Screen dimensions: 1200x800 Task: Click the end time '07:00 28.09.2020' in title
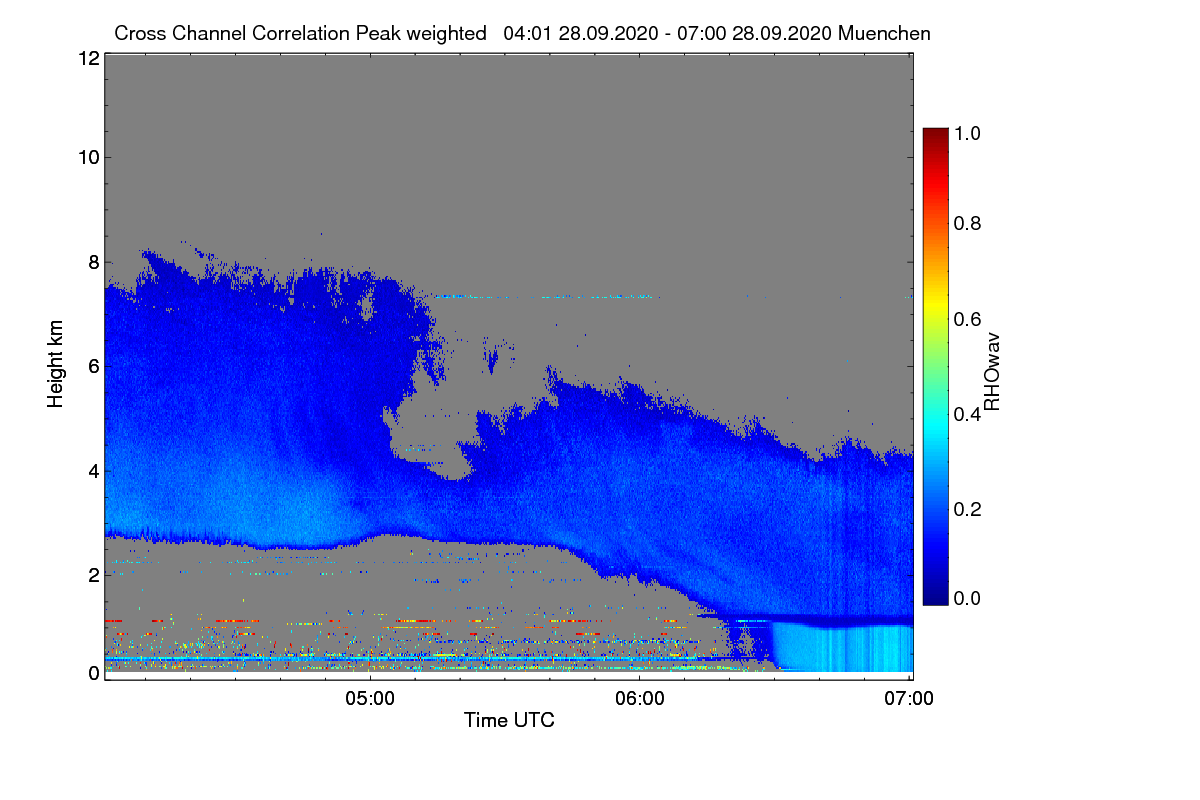tap(755, 33)
